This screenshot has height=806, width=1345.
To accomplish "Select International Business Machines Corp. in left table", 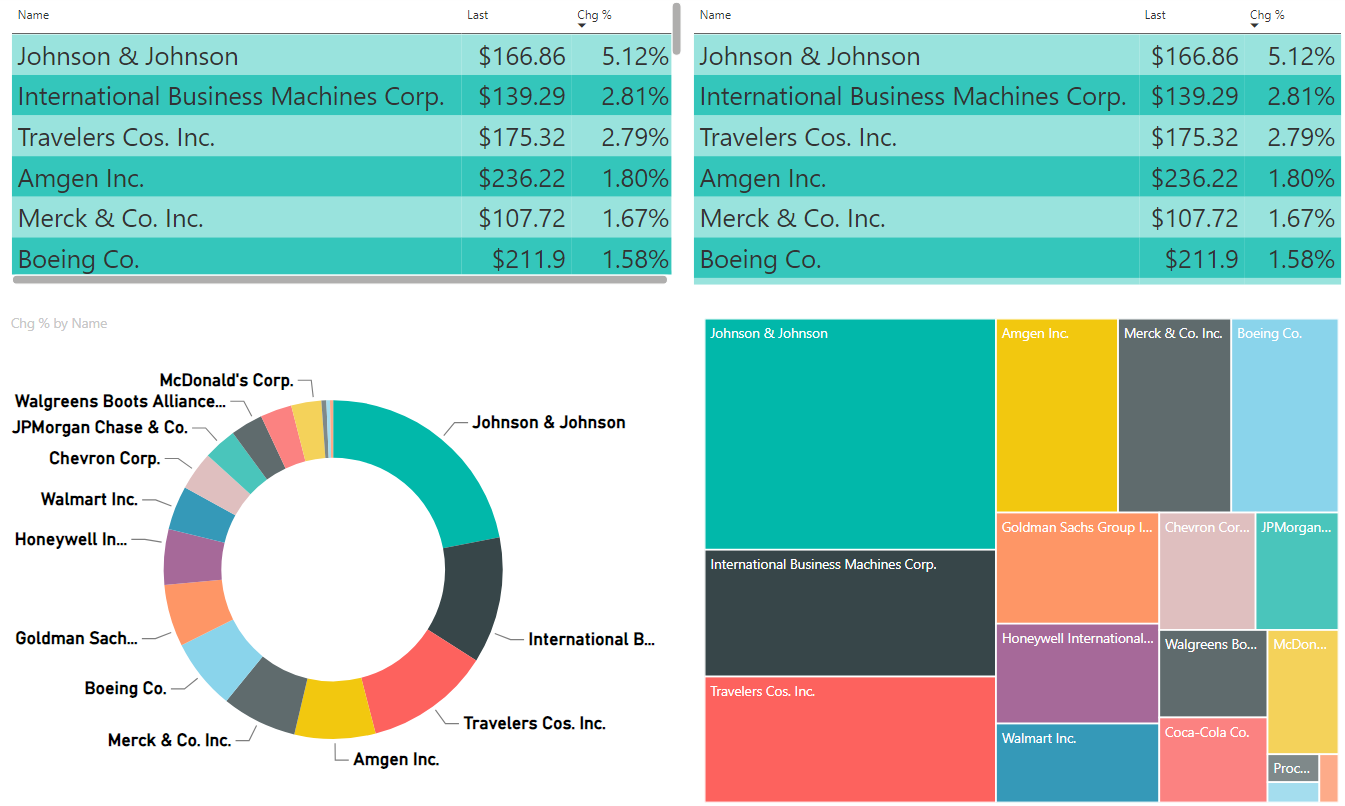I will pos(231,97).
